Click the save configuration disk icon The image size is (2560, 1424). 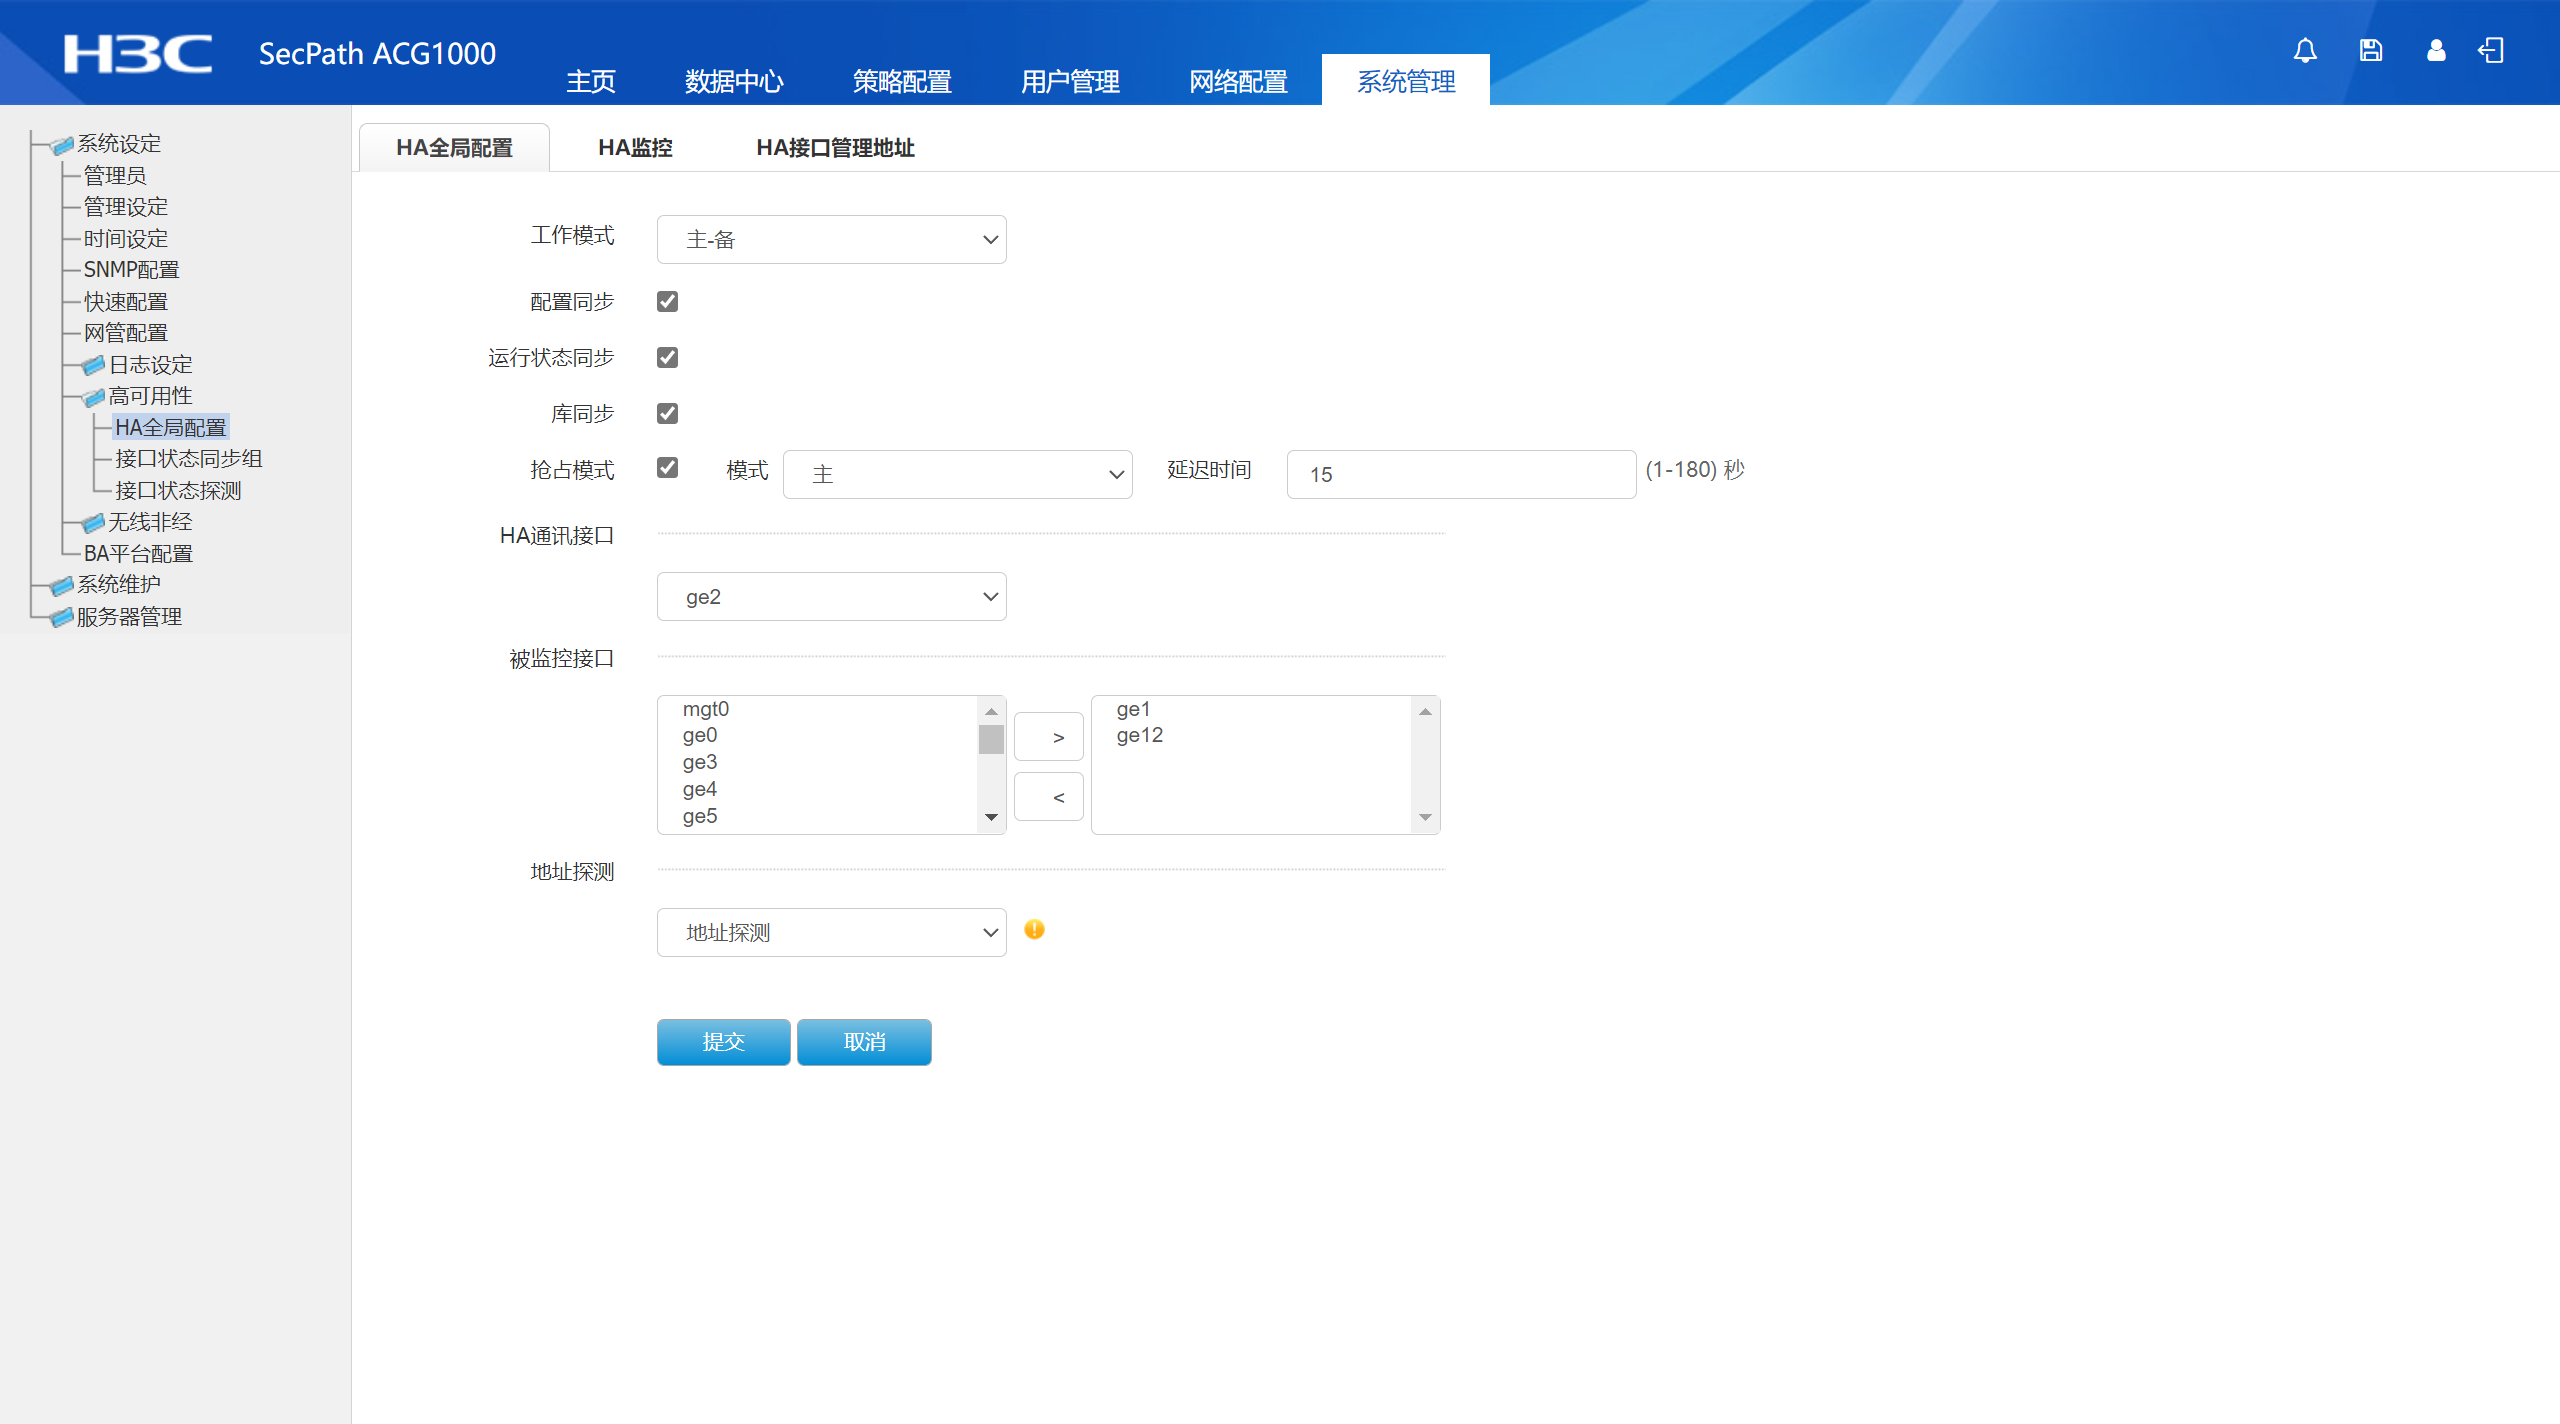tap(2370, 50)
